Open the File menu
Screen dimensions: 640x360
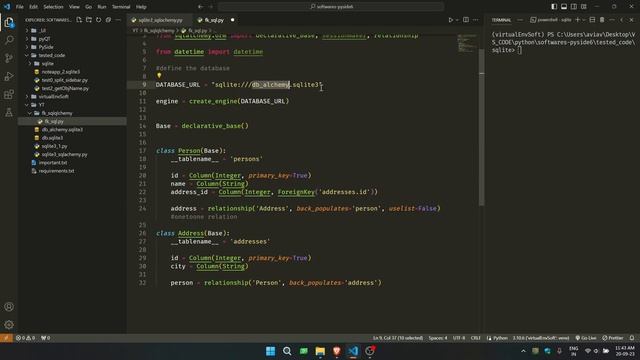click(x=20, y=7)
